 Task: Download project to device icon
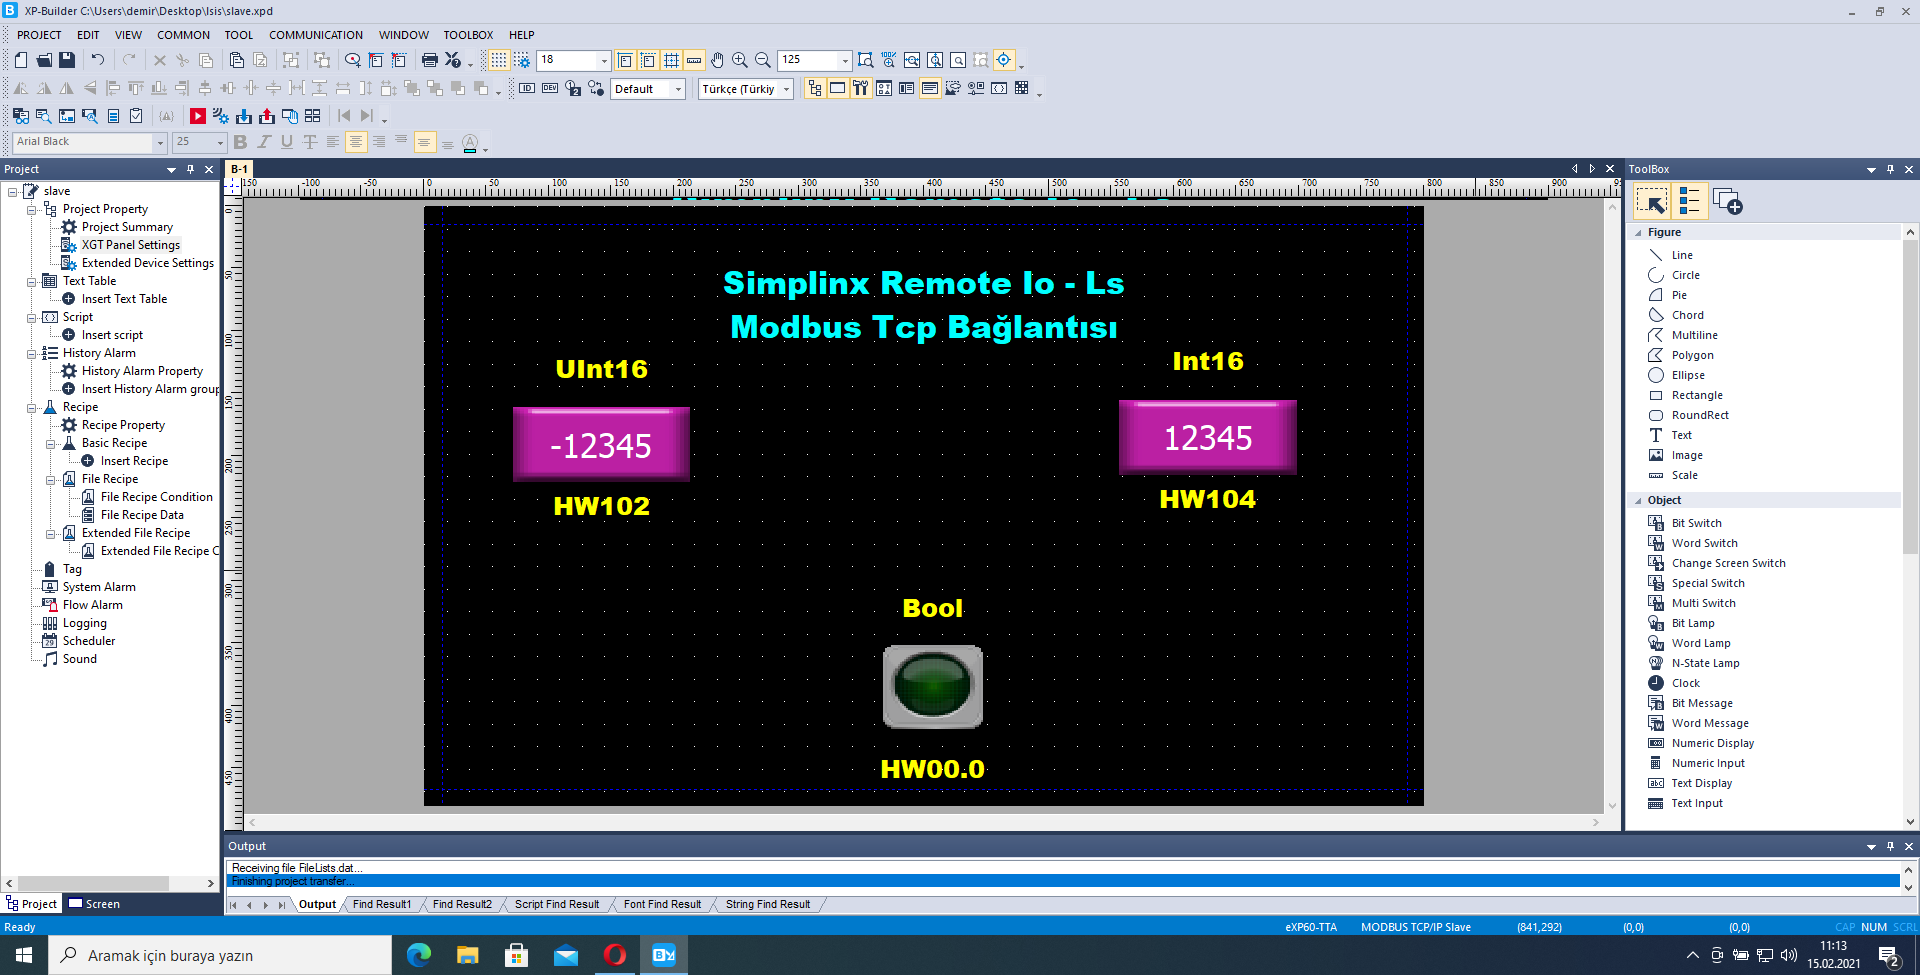[244, 116]
